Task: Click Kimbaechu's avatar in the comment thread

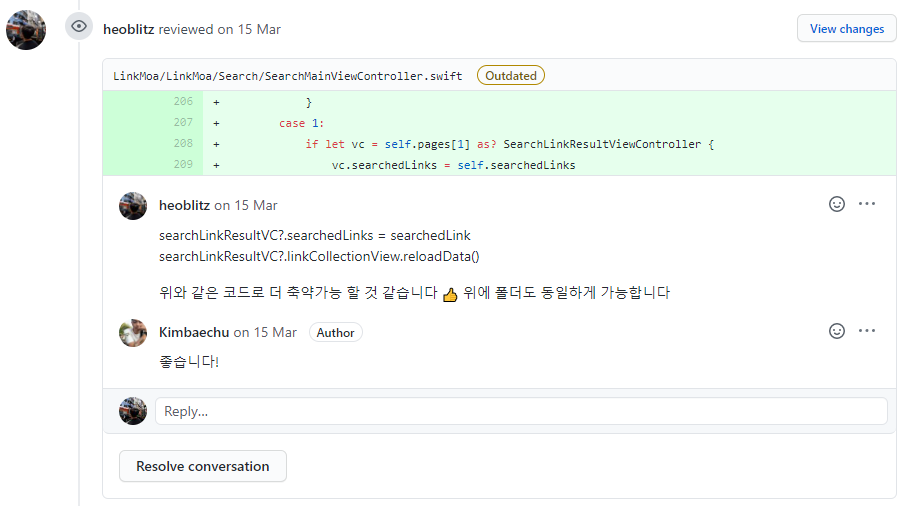Action: coord(133,333)
